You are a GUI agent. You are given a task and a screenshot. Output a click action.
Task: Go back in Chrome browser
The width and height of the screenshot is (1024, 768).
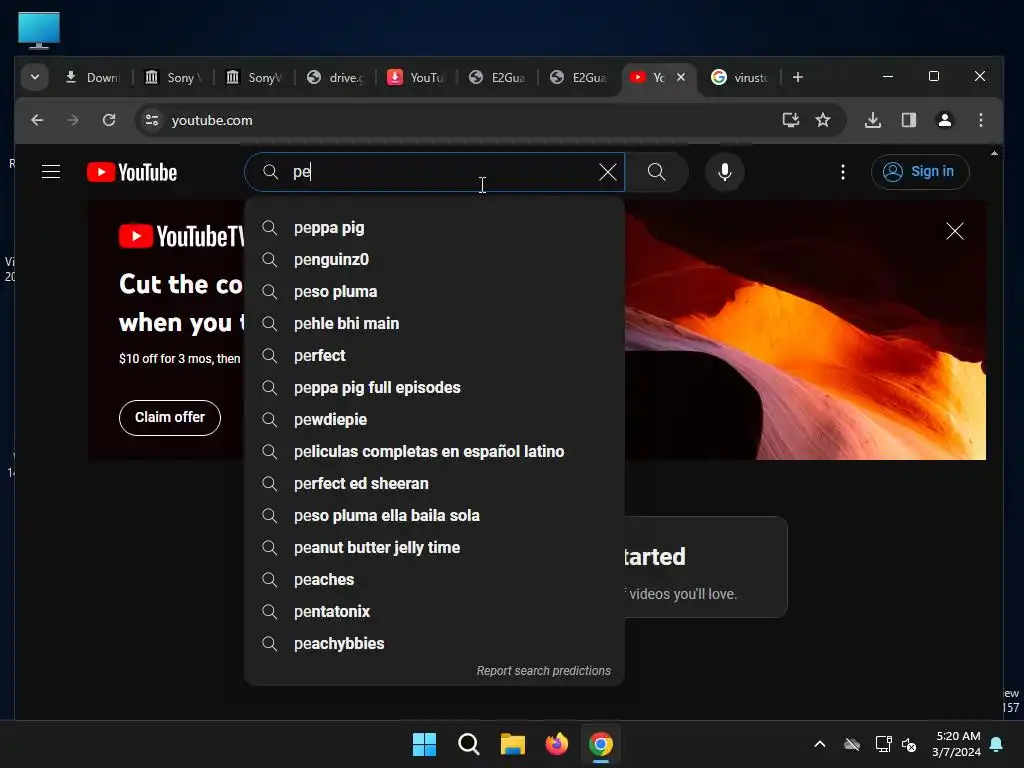(x=37, y=120)
